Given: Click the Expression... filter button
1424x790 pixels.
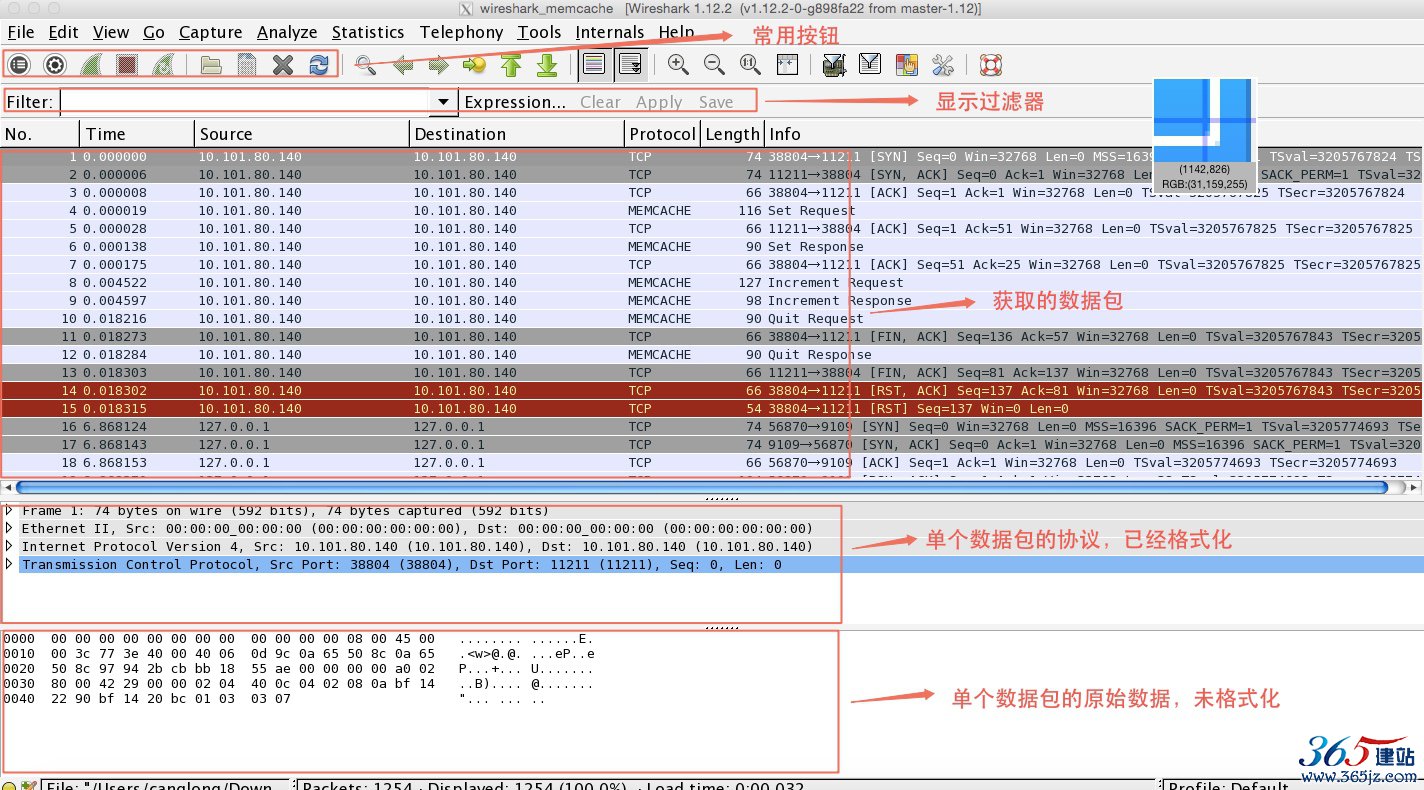Looking at the screenshot, I should pyautogui.click(x=515, y=102).
